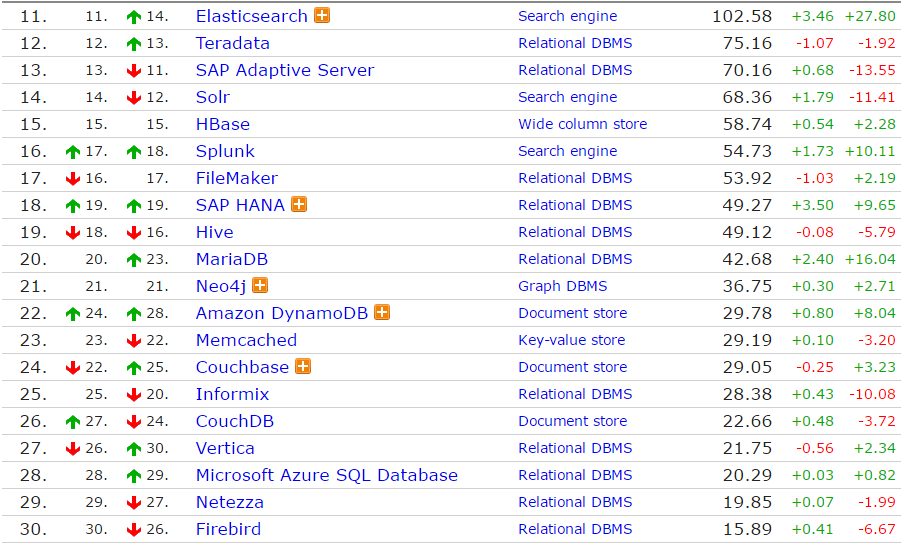Select Teradata score value 75.16

click(747, 43)
